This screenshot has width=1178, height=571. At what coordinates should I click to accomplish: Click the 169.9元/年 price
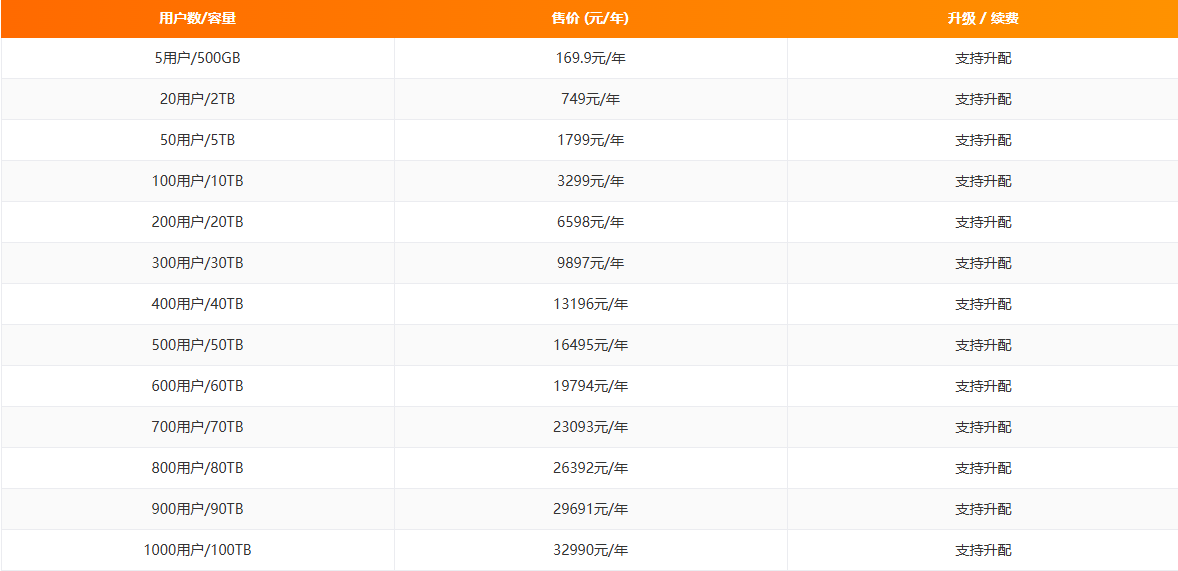pos(590,58)
